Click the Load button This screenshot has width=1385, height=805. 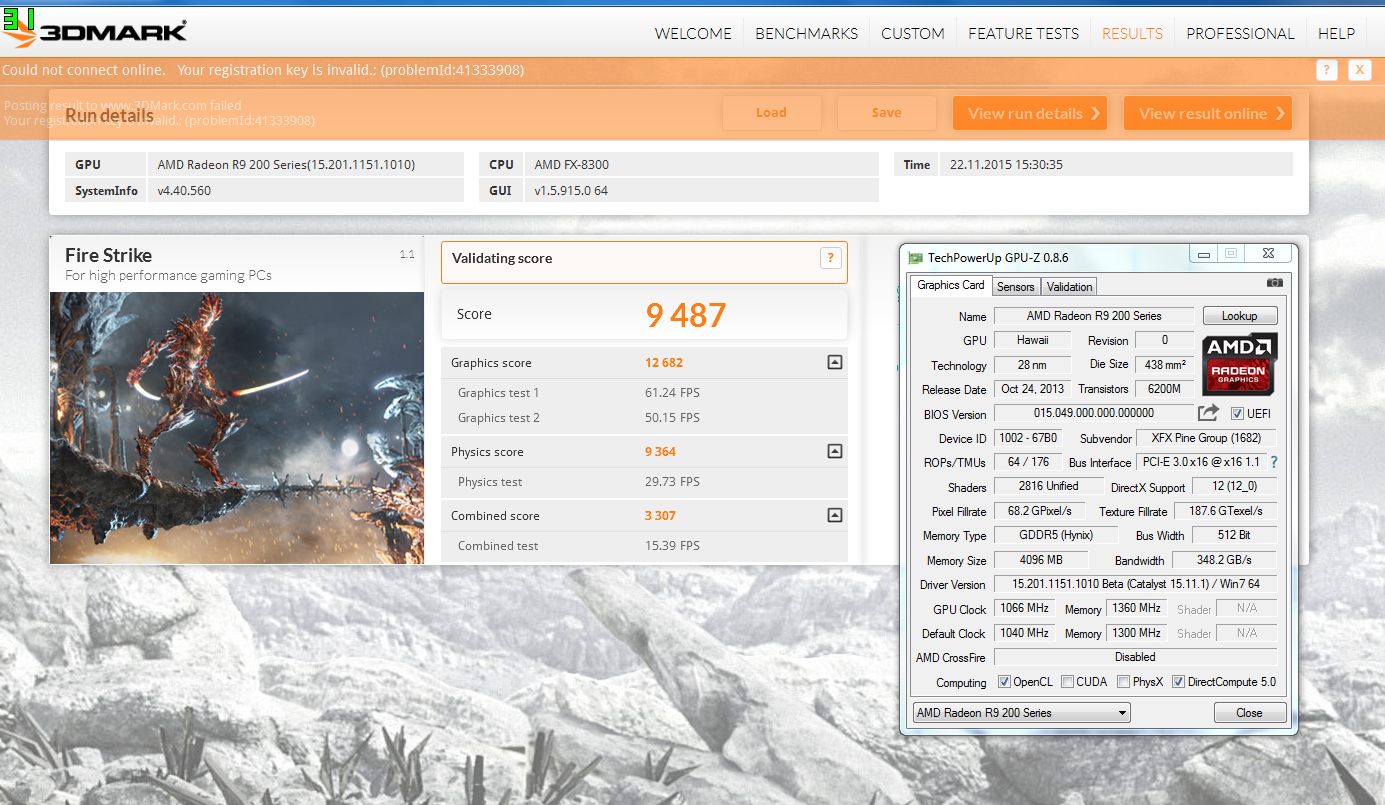[771, 113]
